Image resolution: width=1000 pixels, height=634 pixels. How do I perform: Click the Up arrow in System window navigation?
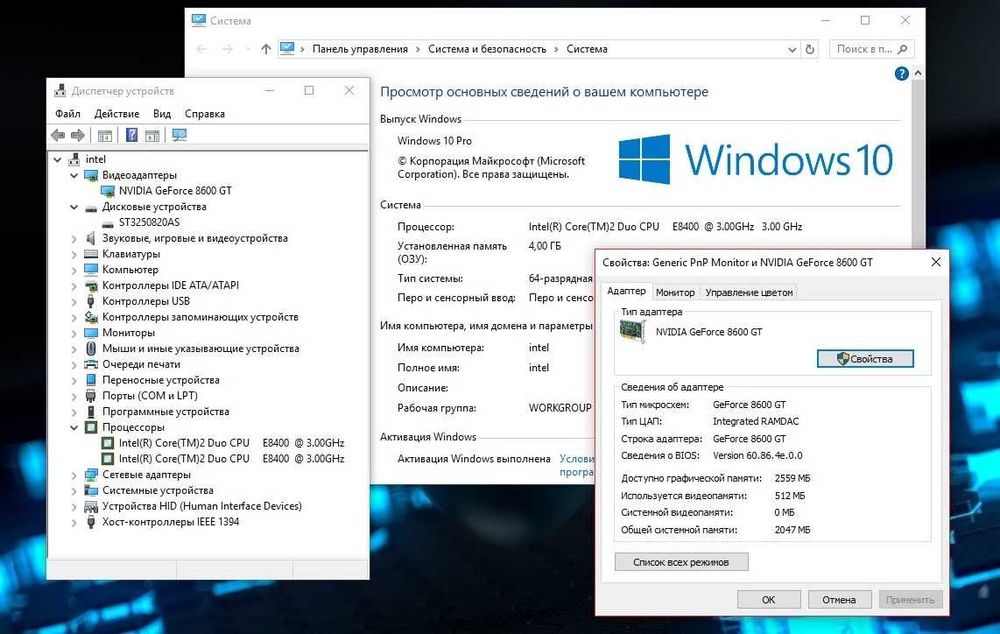[x=266, y=49]
